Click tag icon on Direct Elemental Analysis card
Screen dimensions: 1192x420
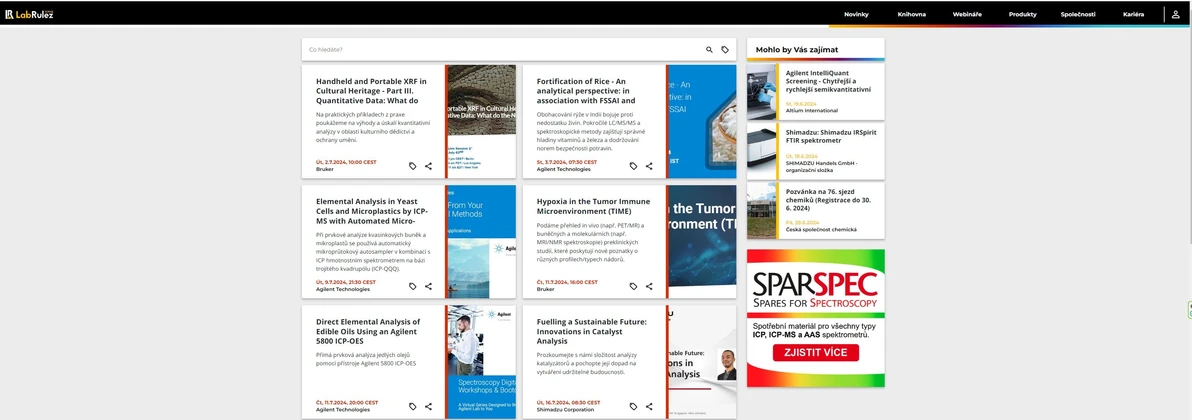point(413,406)
